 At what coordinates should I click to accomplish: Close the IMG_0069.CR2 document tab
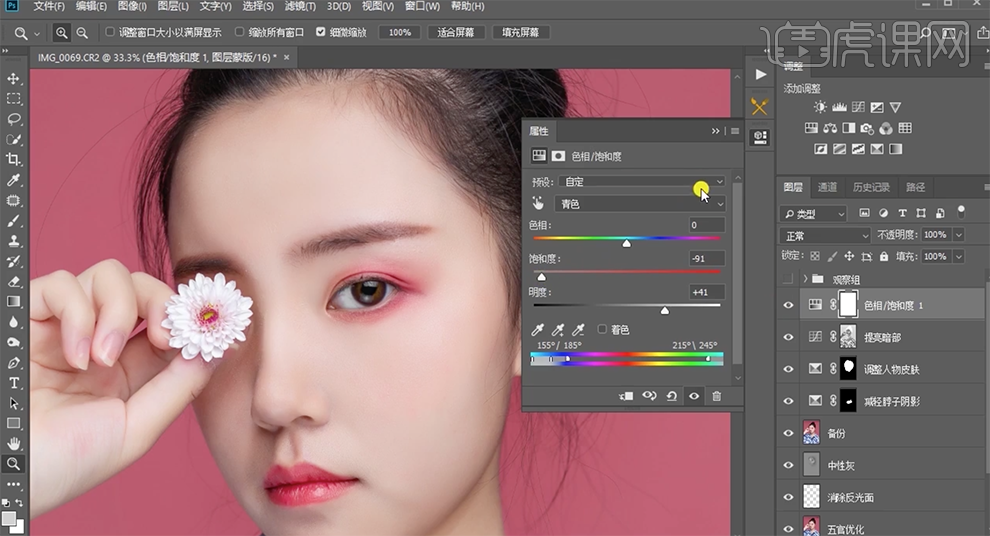[x=287, y=57]
